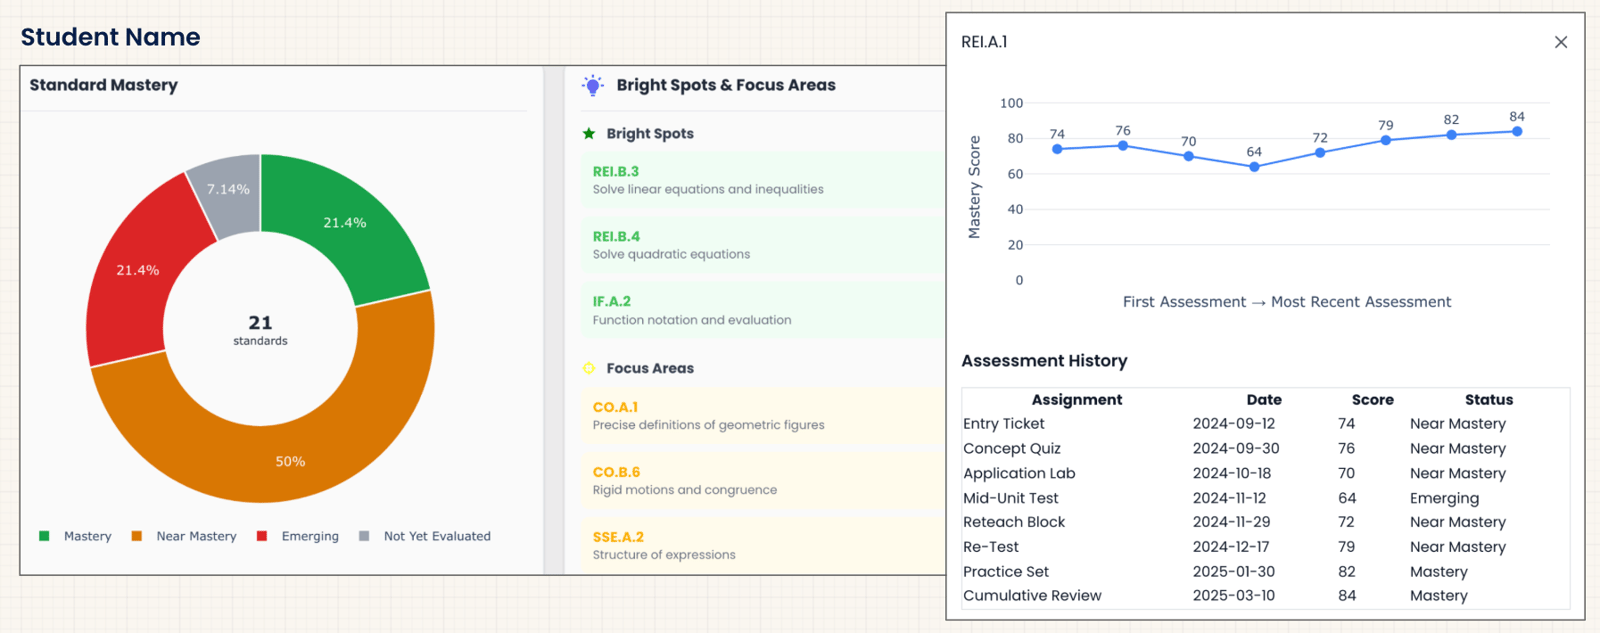Click the Emerging status for Mid-Unit Test

pos(1444,498)
